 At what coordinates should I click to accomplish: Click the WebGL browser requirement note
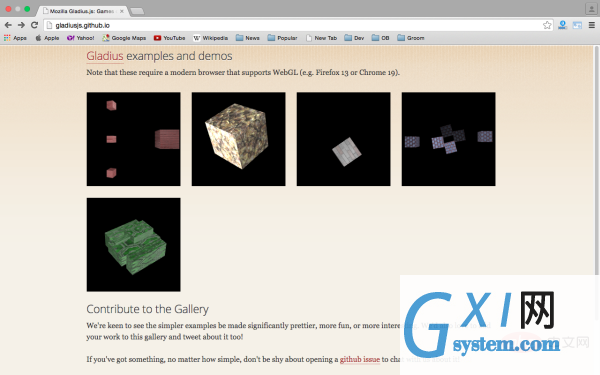pyautogui.click(x=243, y=72)
